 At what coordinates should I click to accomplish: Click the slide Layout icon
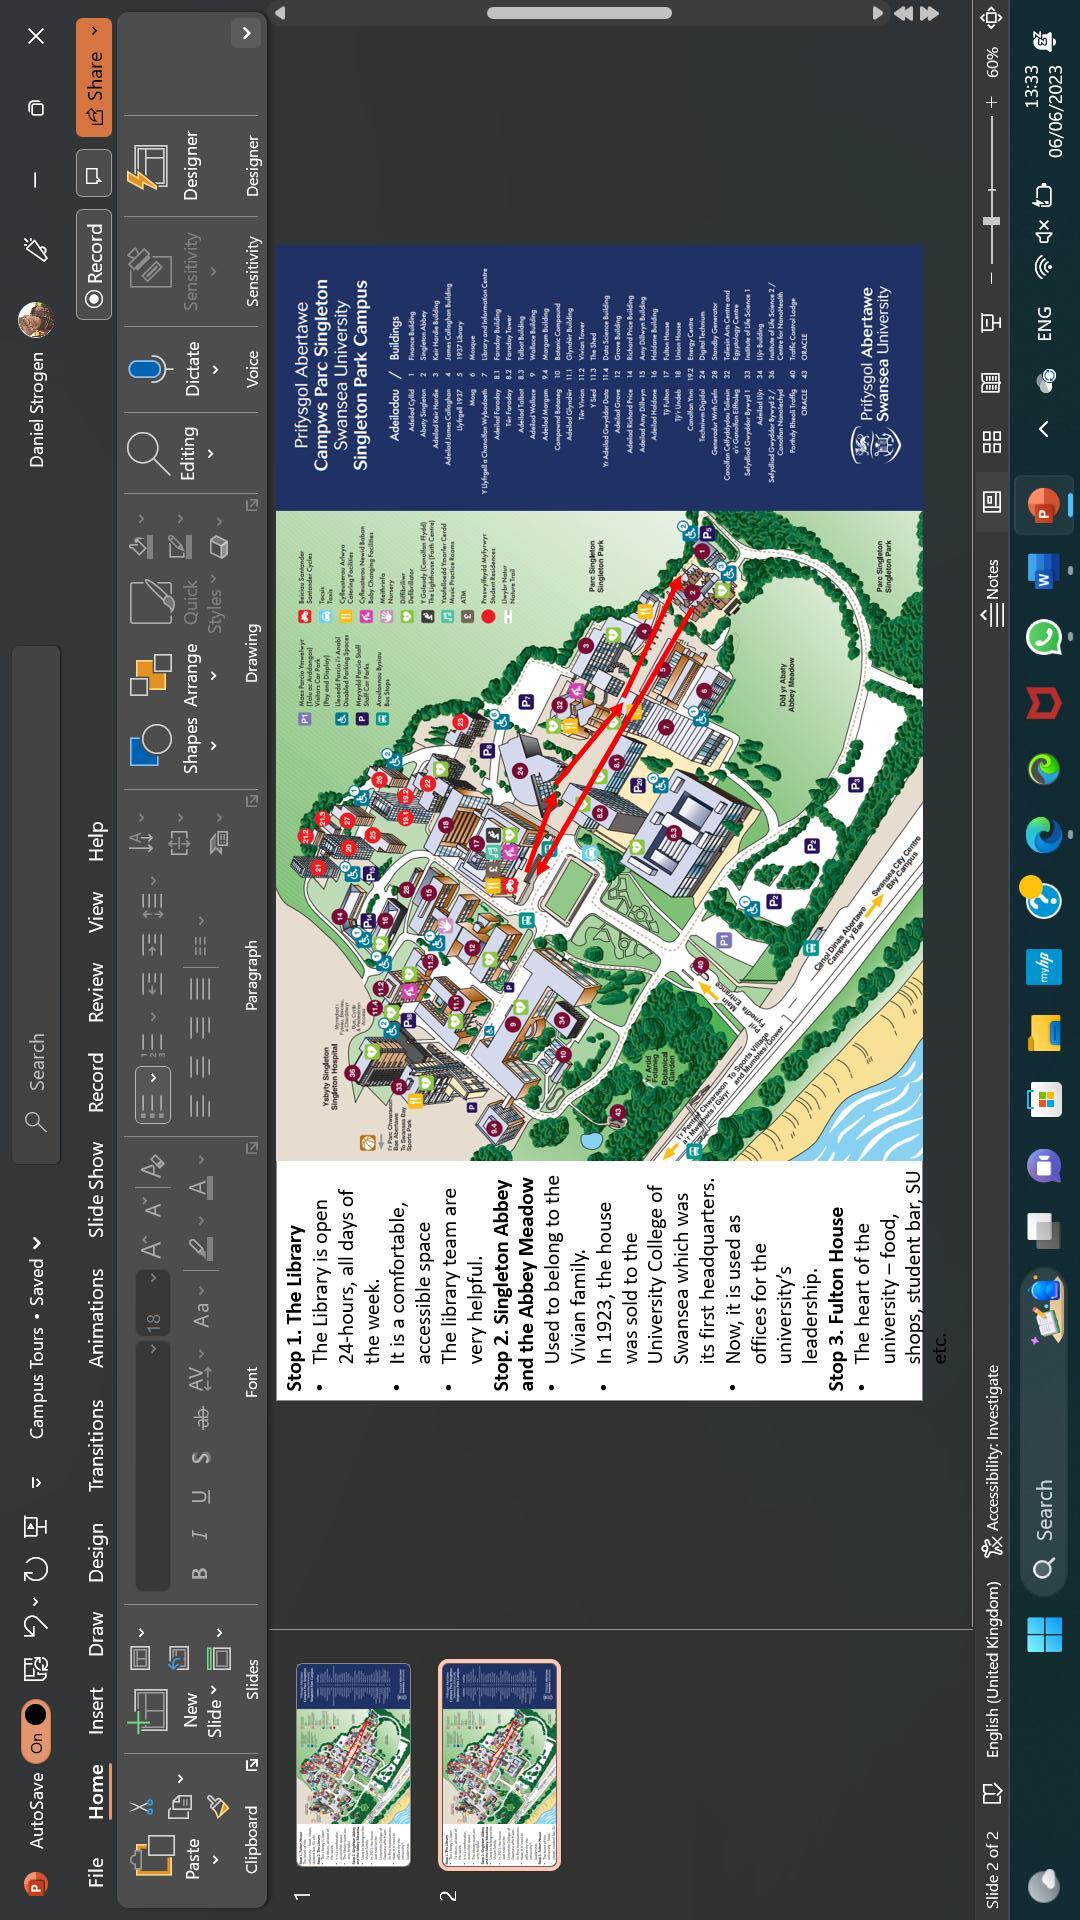point(140,1658)
